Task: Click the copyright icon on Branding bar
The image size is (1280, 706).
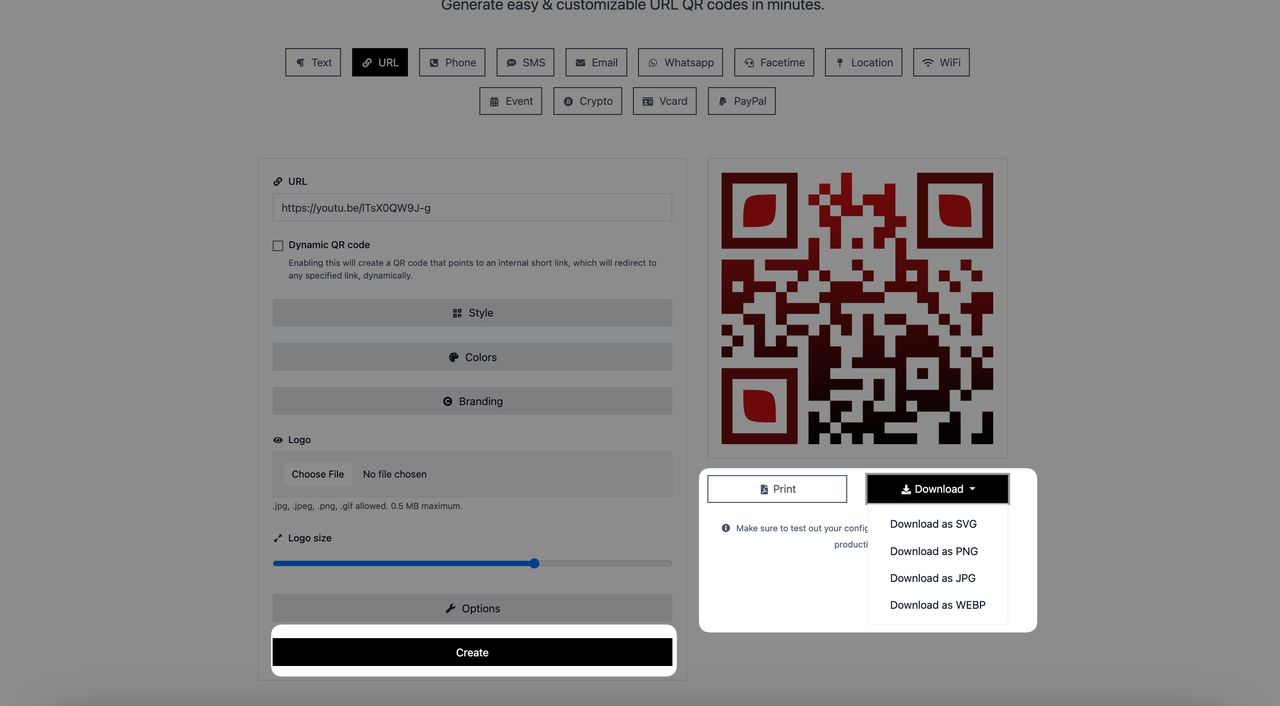Action: coord(447,401)
